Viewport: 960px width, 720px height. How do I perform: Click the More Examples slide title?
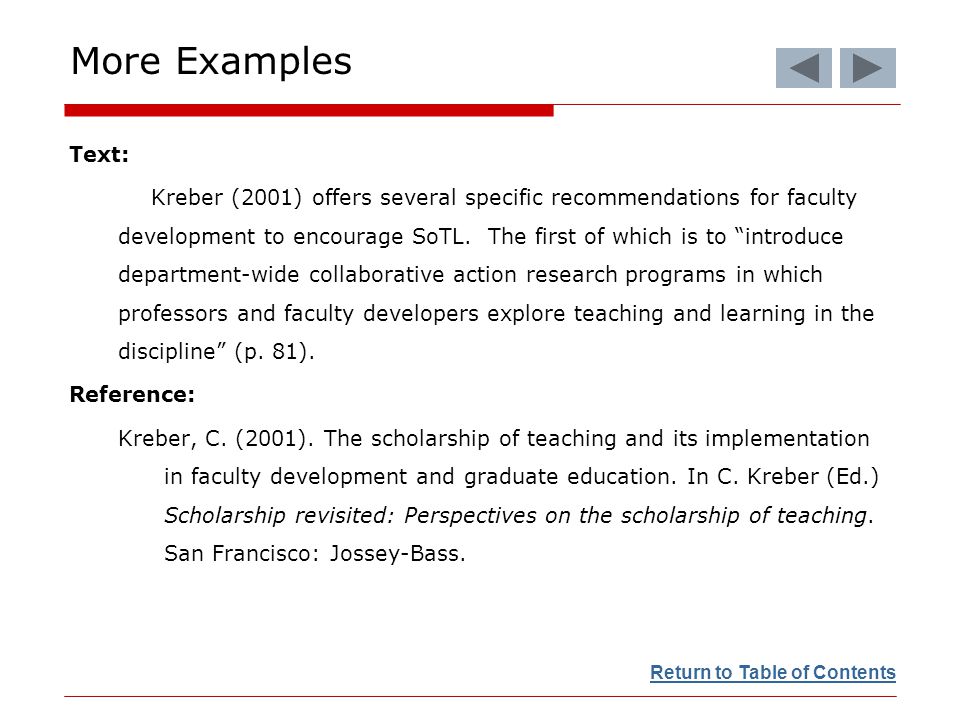tap(211, 61)
